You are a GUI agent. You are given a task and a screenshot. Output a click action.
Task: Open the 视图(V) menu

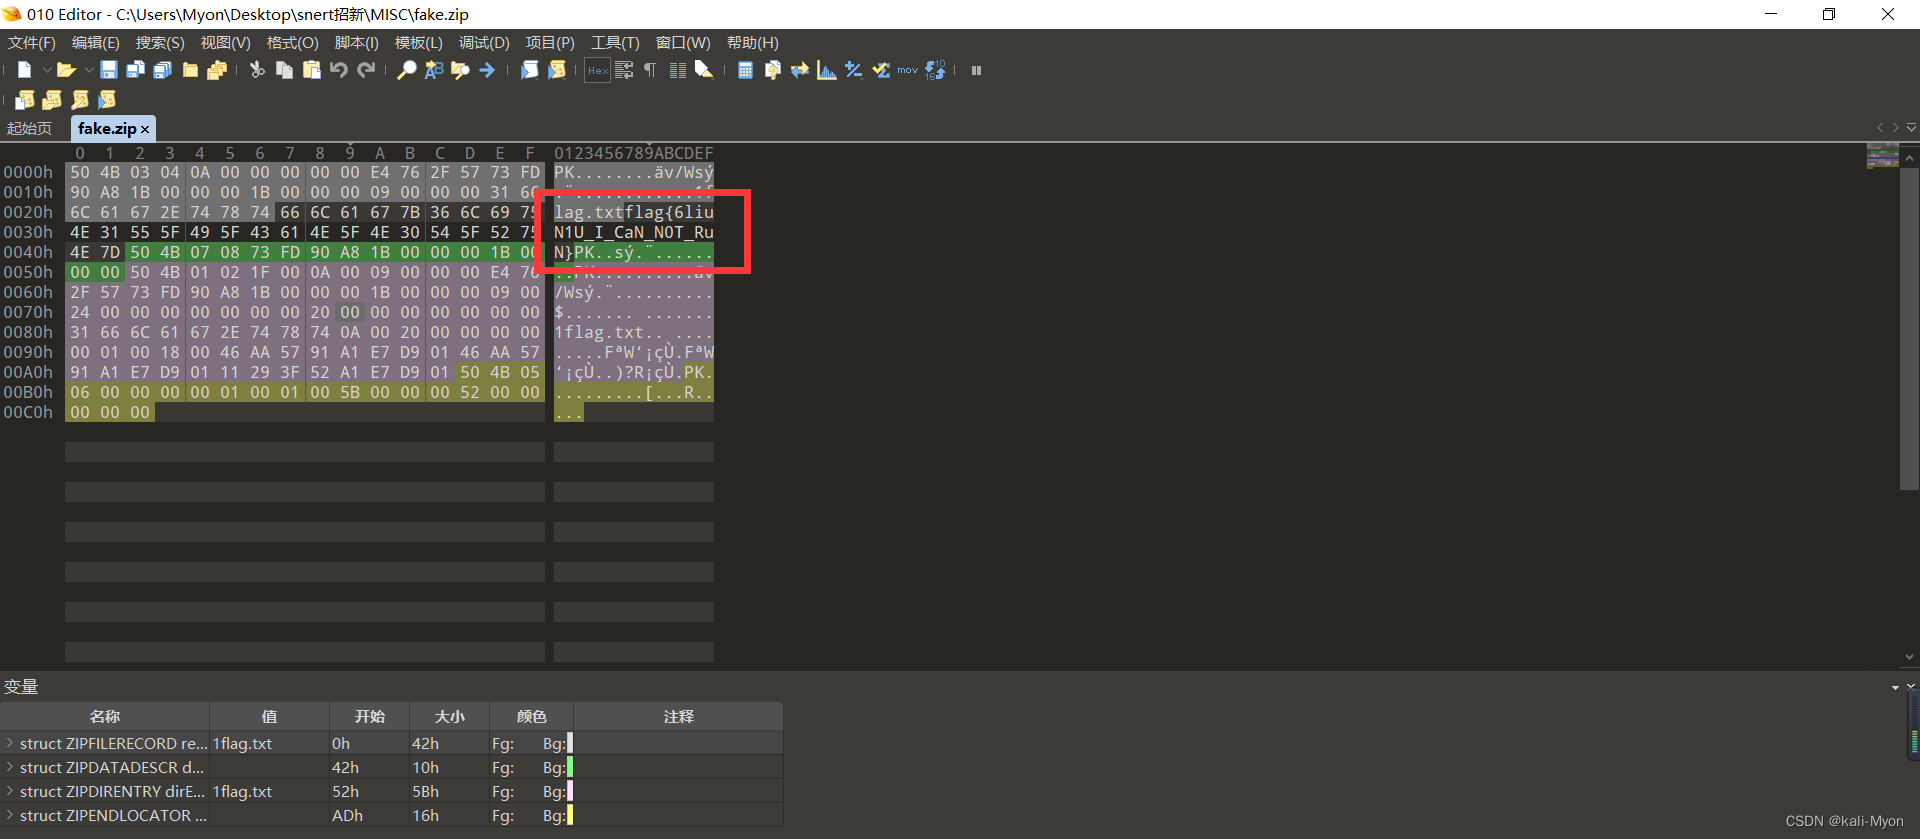pyautogui.click(x=226, y=42)
